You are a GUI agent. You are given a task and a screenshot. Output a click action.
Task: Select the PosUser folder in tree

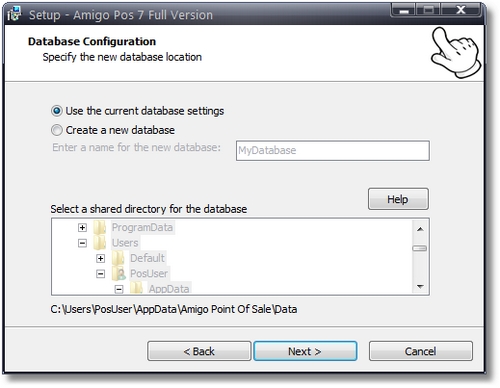tap(149, 273)
